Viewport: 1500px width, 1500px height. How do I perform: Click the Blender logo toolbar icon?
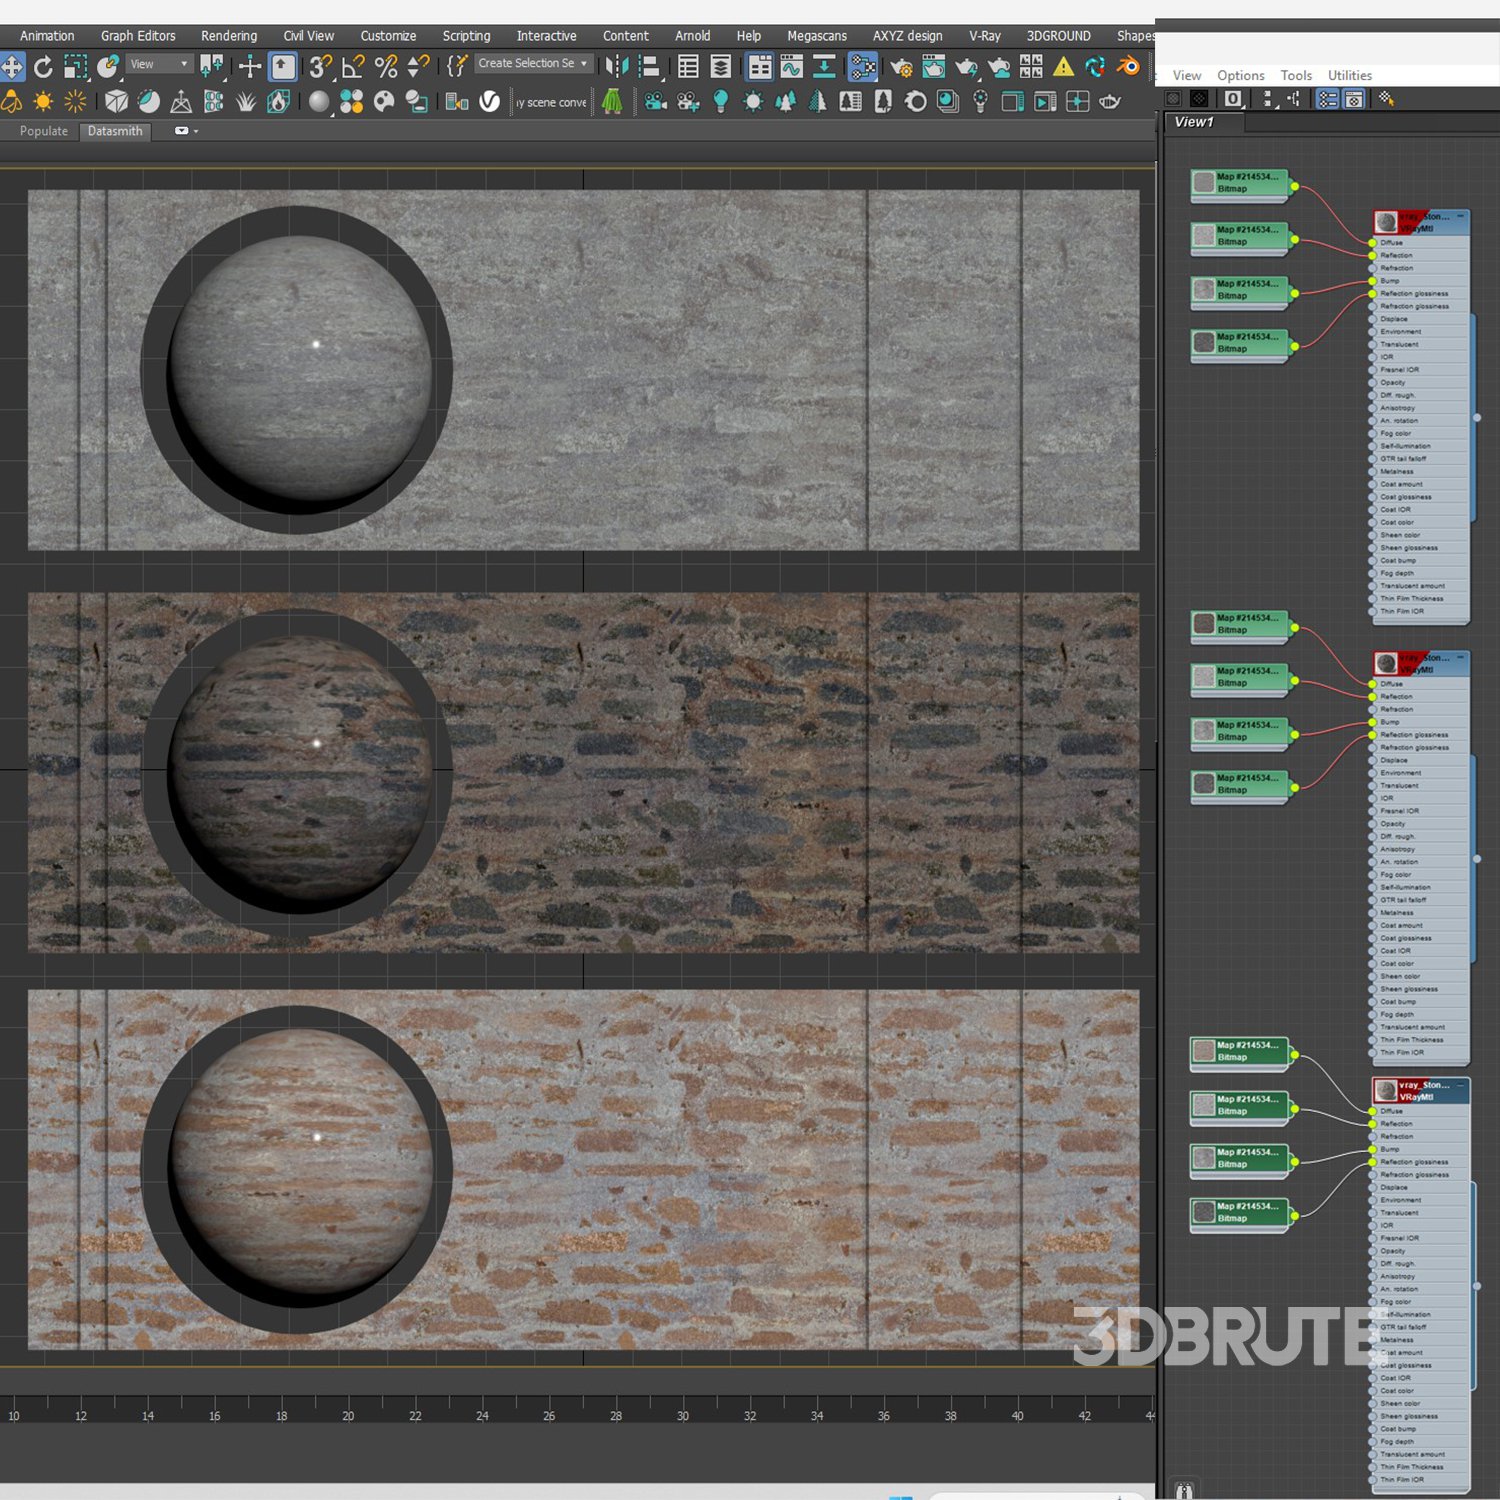tap(1128, 67)
